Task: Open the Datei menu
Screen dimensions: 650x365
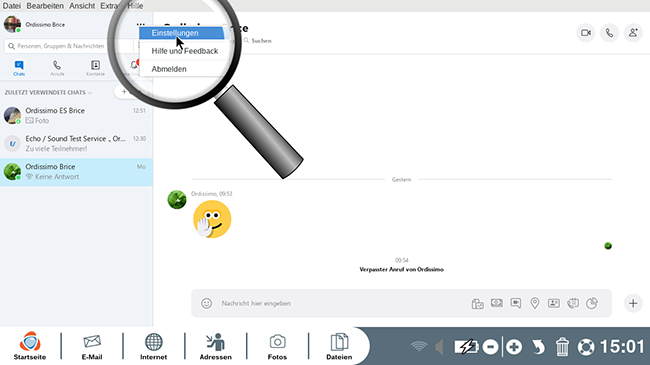Action: pyautogui.click(x=12, y=6)
